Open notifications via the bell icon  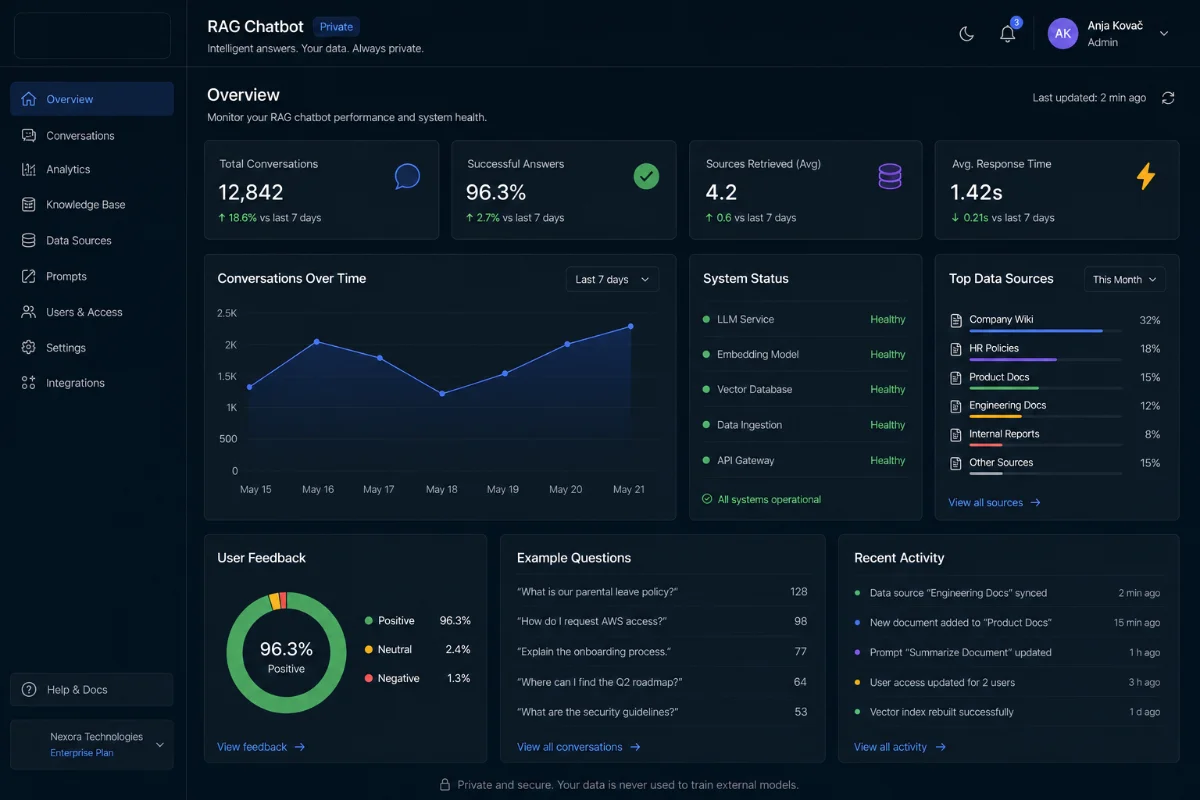coord(1008,34)
